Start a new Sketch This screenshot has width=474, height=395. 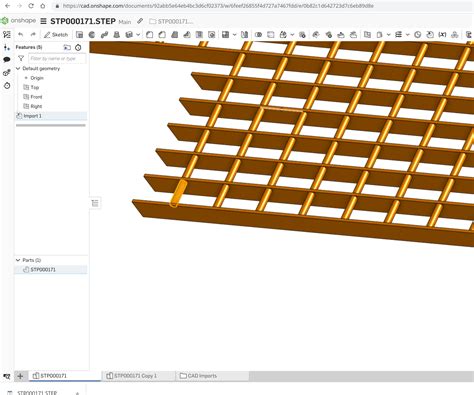pyautogui.click(x=56, y=35)
